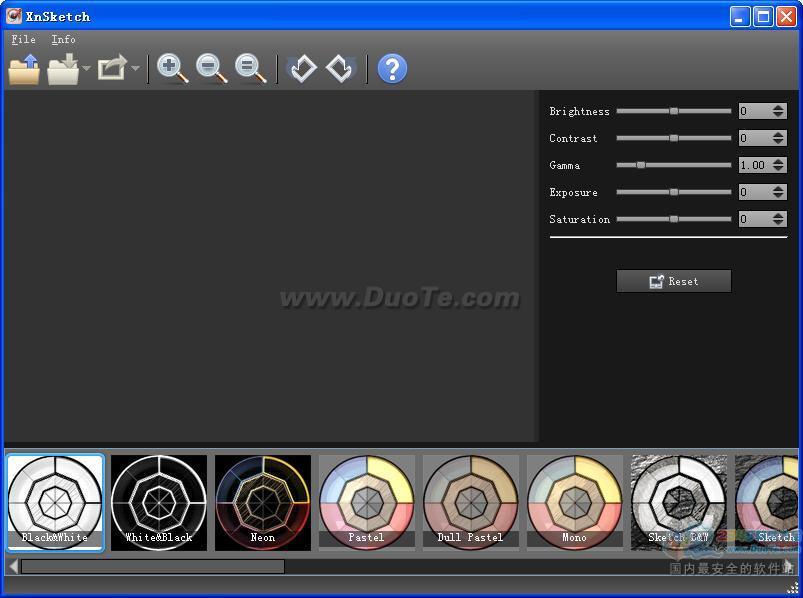Decrease the Saturation value with down arrow
Image resolution: width=803 pixels, height=598 pixels.
tap(779, 223)
